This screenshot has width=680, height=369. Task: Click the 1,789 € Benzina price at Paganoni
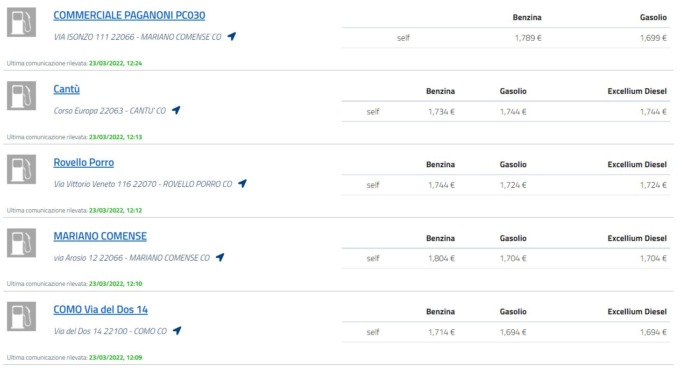pos(528,38)
